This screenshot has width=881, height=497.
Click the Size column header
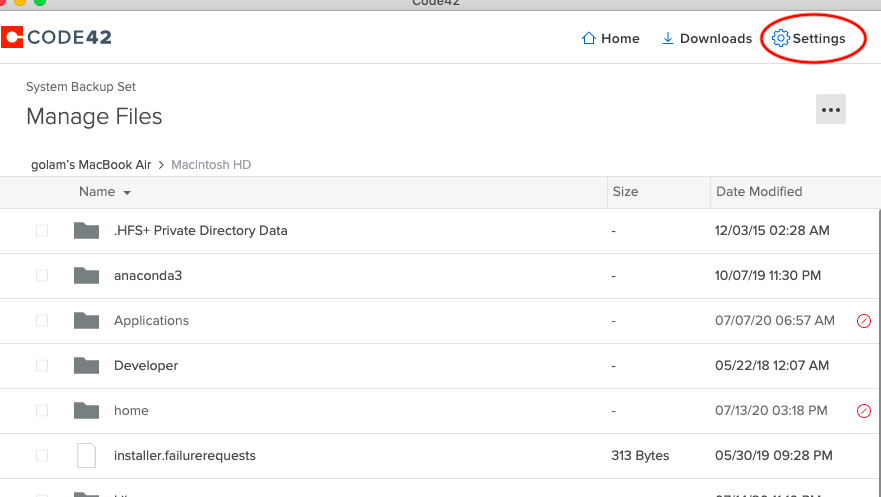coord(625,191)
